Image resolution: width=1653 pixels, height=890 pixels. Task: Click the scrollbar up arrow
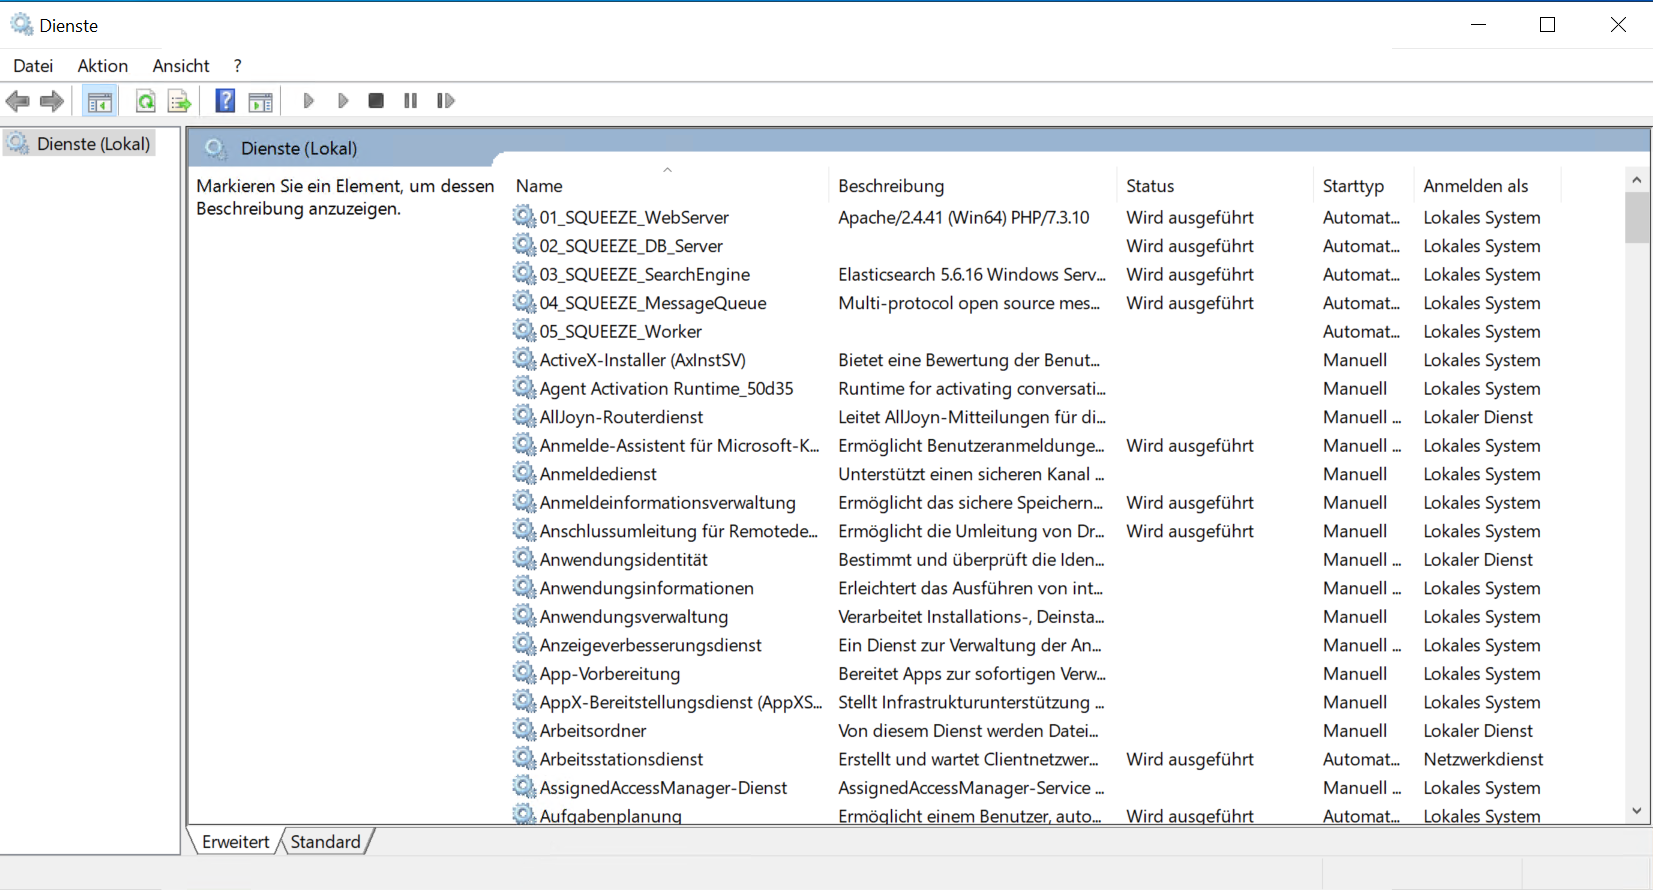click(x=1637, y=180)
